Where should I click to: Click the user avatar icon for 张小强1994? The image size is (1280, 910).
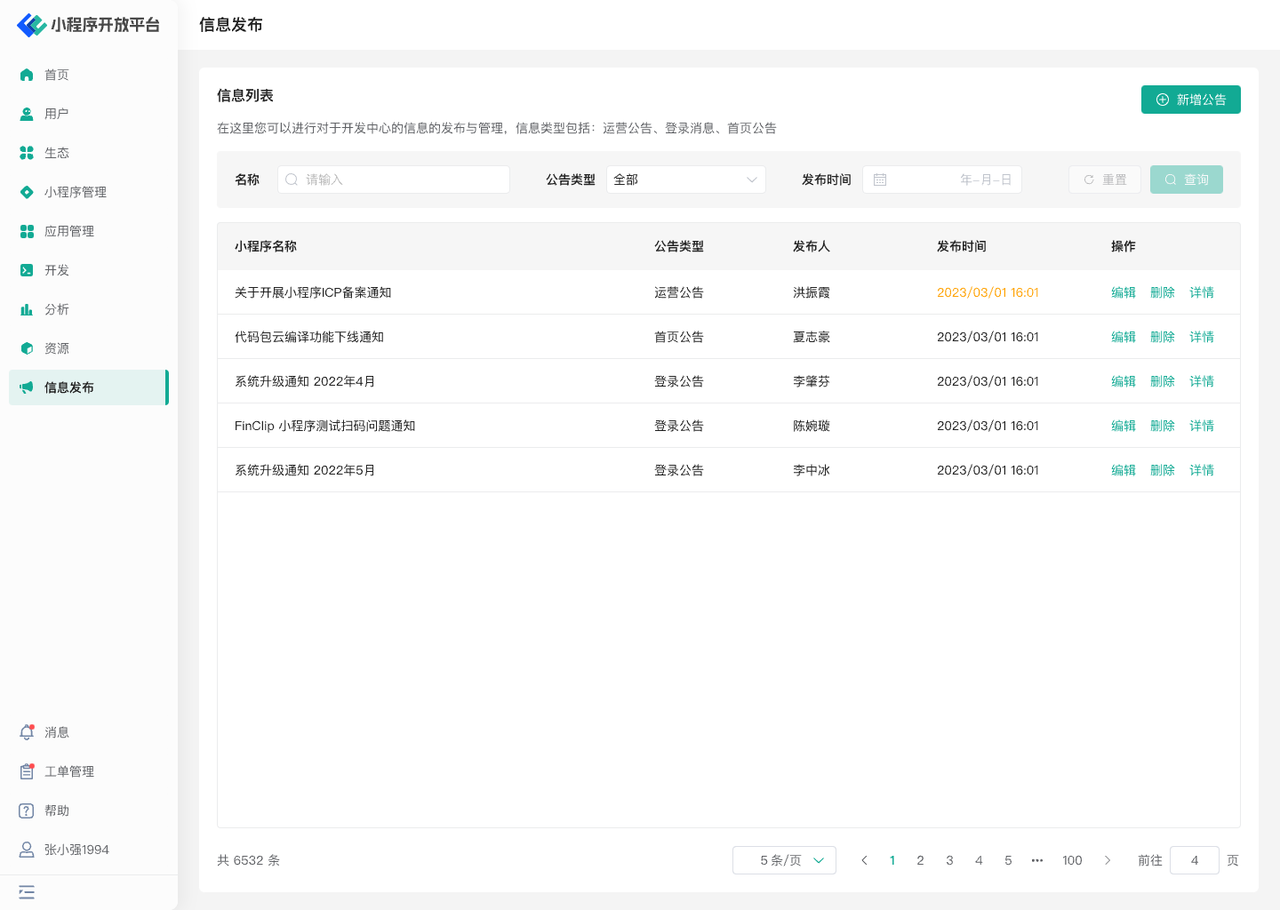[x=27, y=849]
